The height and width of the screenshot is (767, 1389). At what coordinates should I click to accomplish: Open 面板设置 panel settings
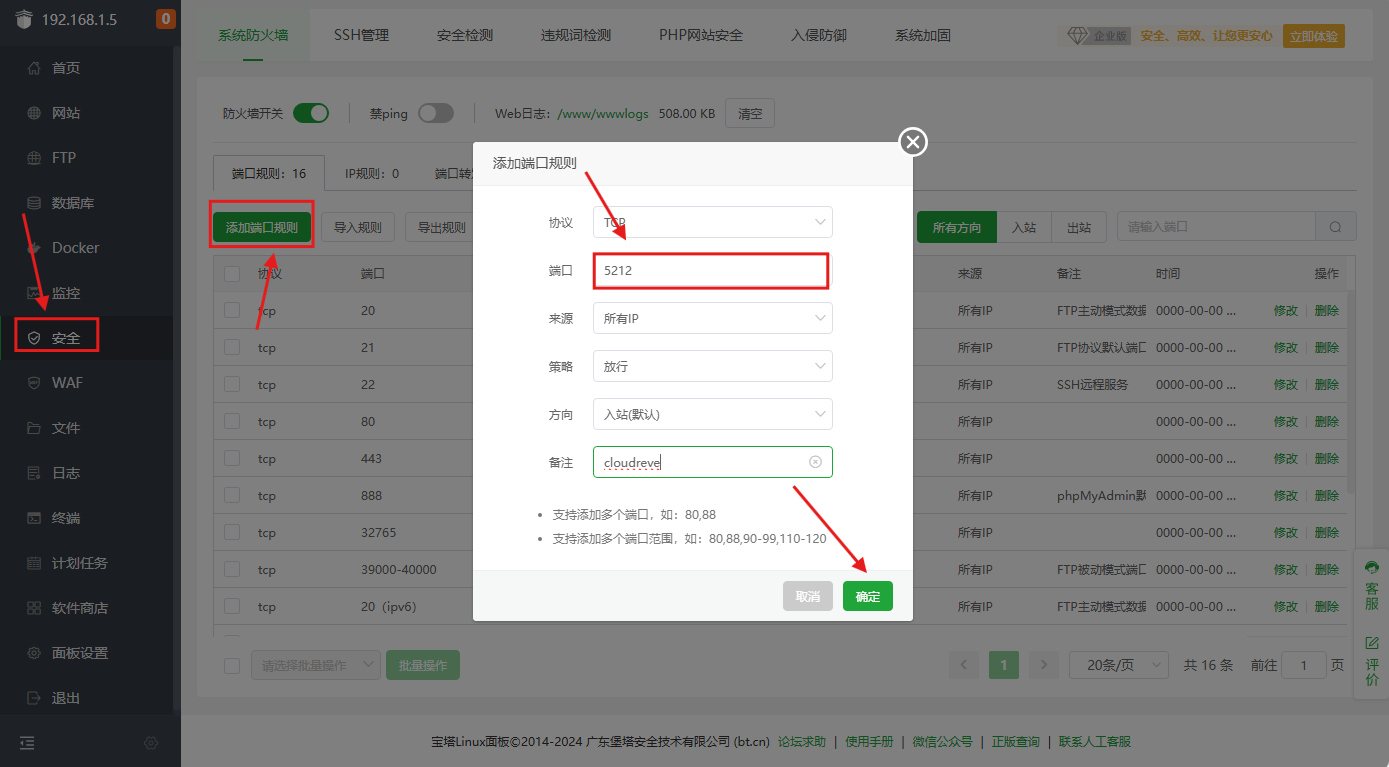point(73,652)
